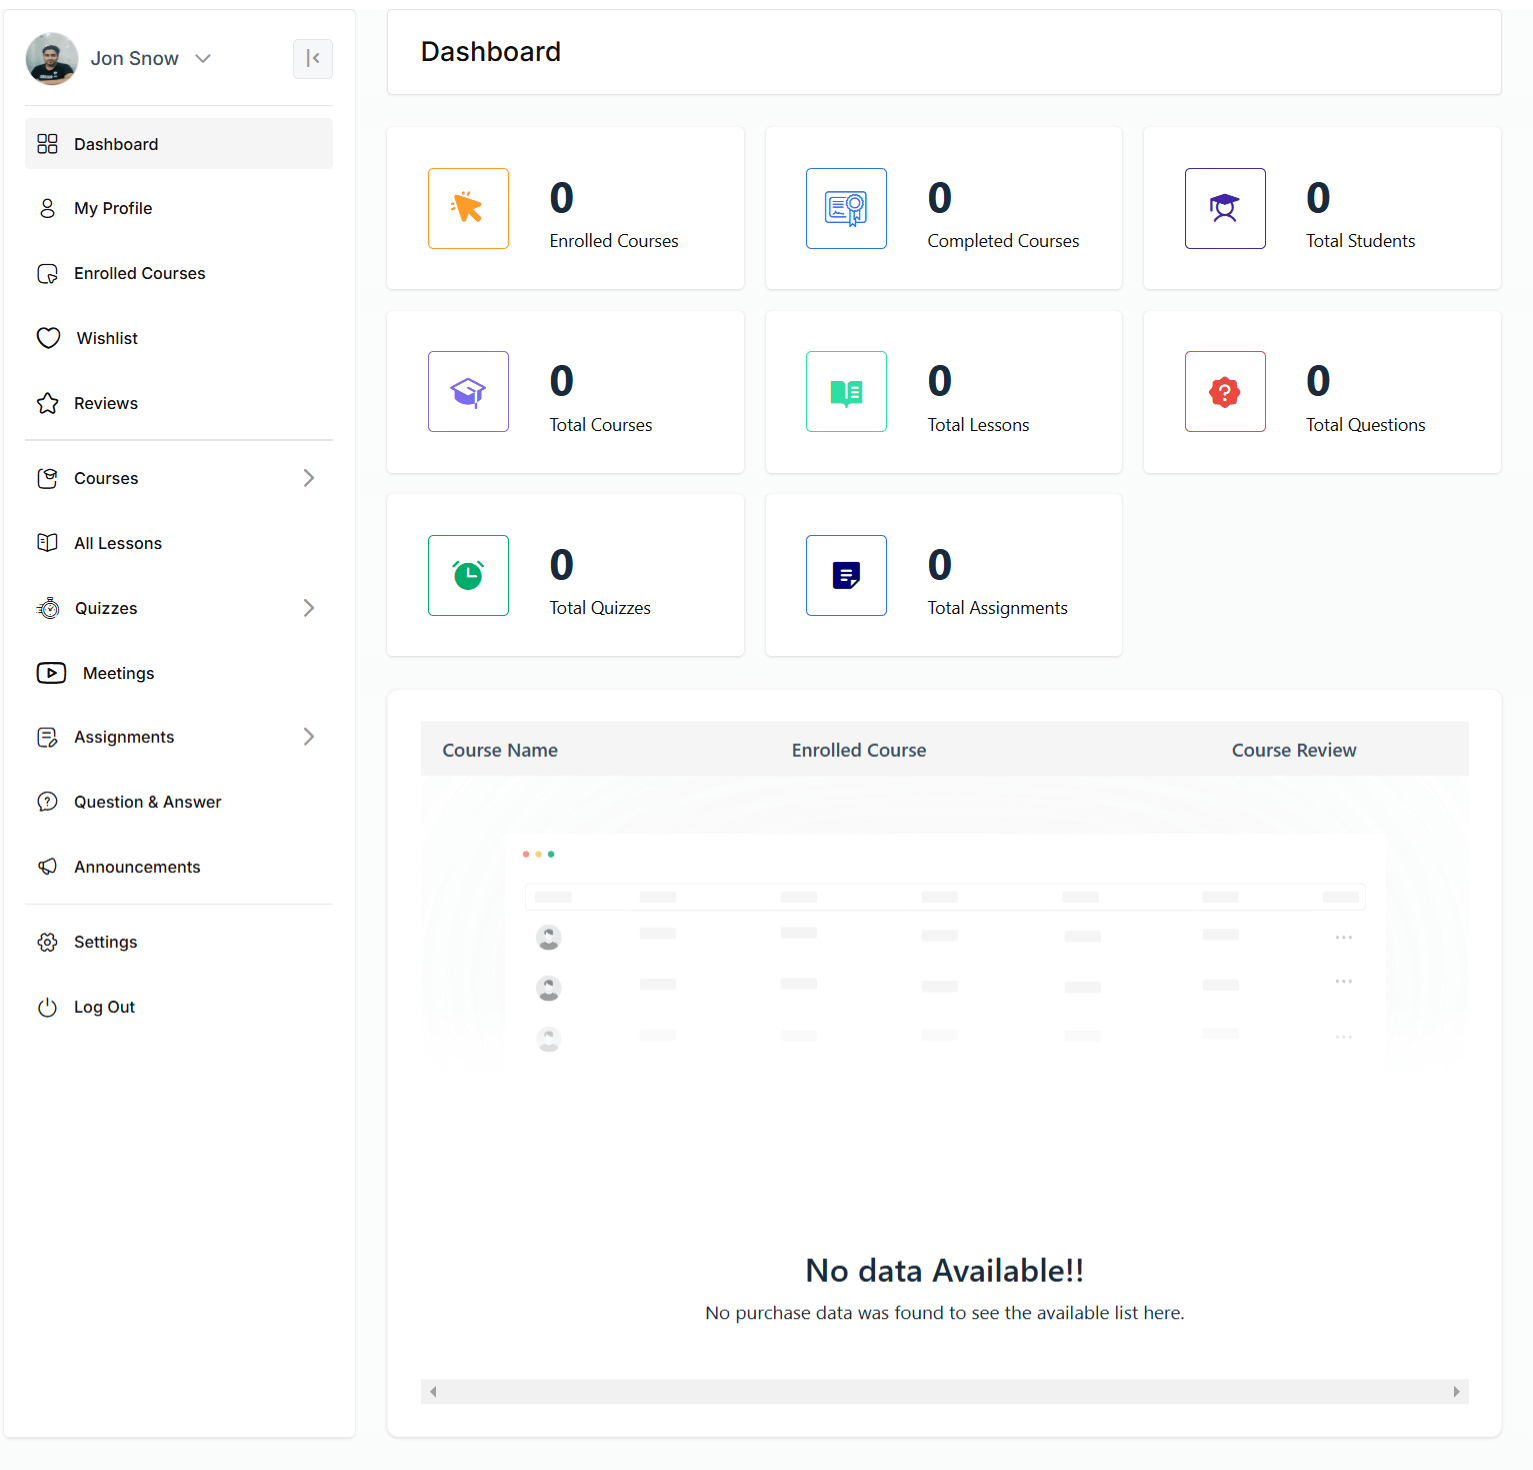Open the Wishlist heart icon
Image resolution: width=1533 pixels, height=1470 pixels.
click(x=48, y=338)
